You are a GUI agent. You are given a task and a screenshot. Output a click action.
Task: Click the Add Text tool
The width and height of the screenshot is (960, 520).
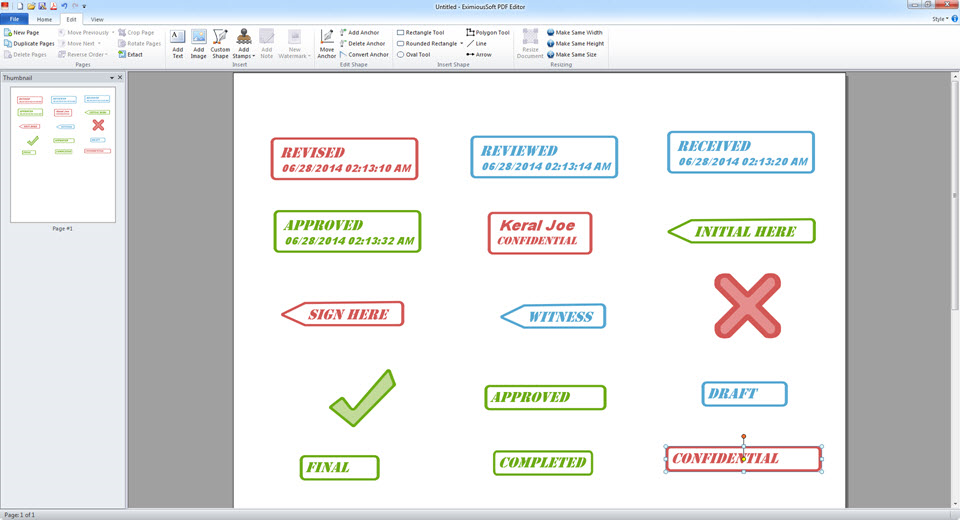178,44
